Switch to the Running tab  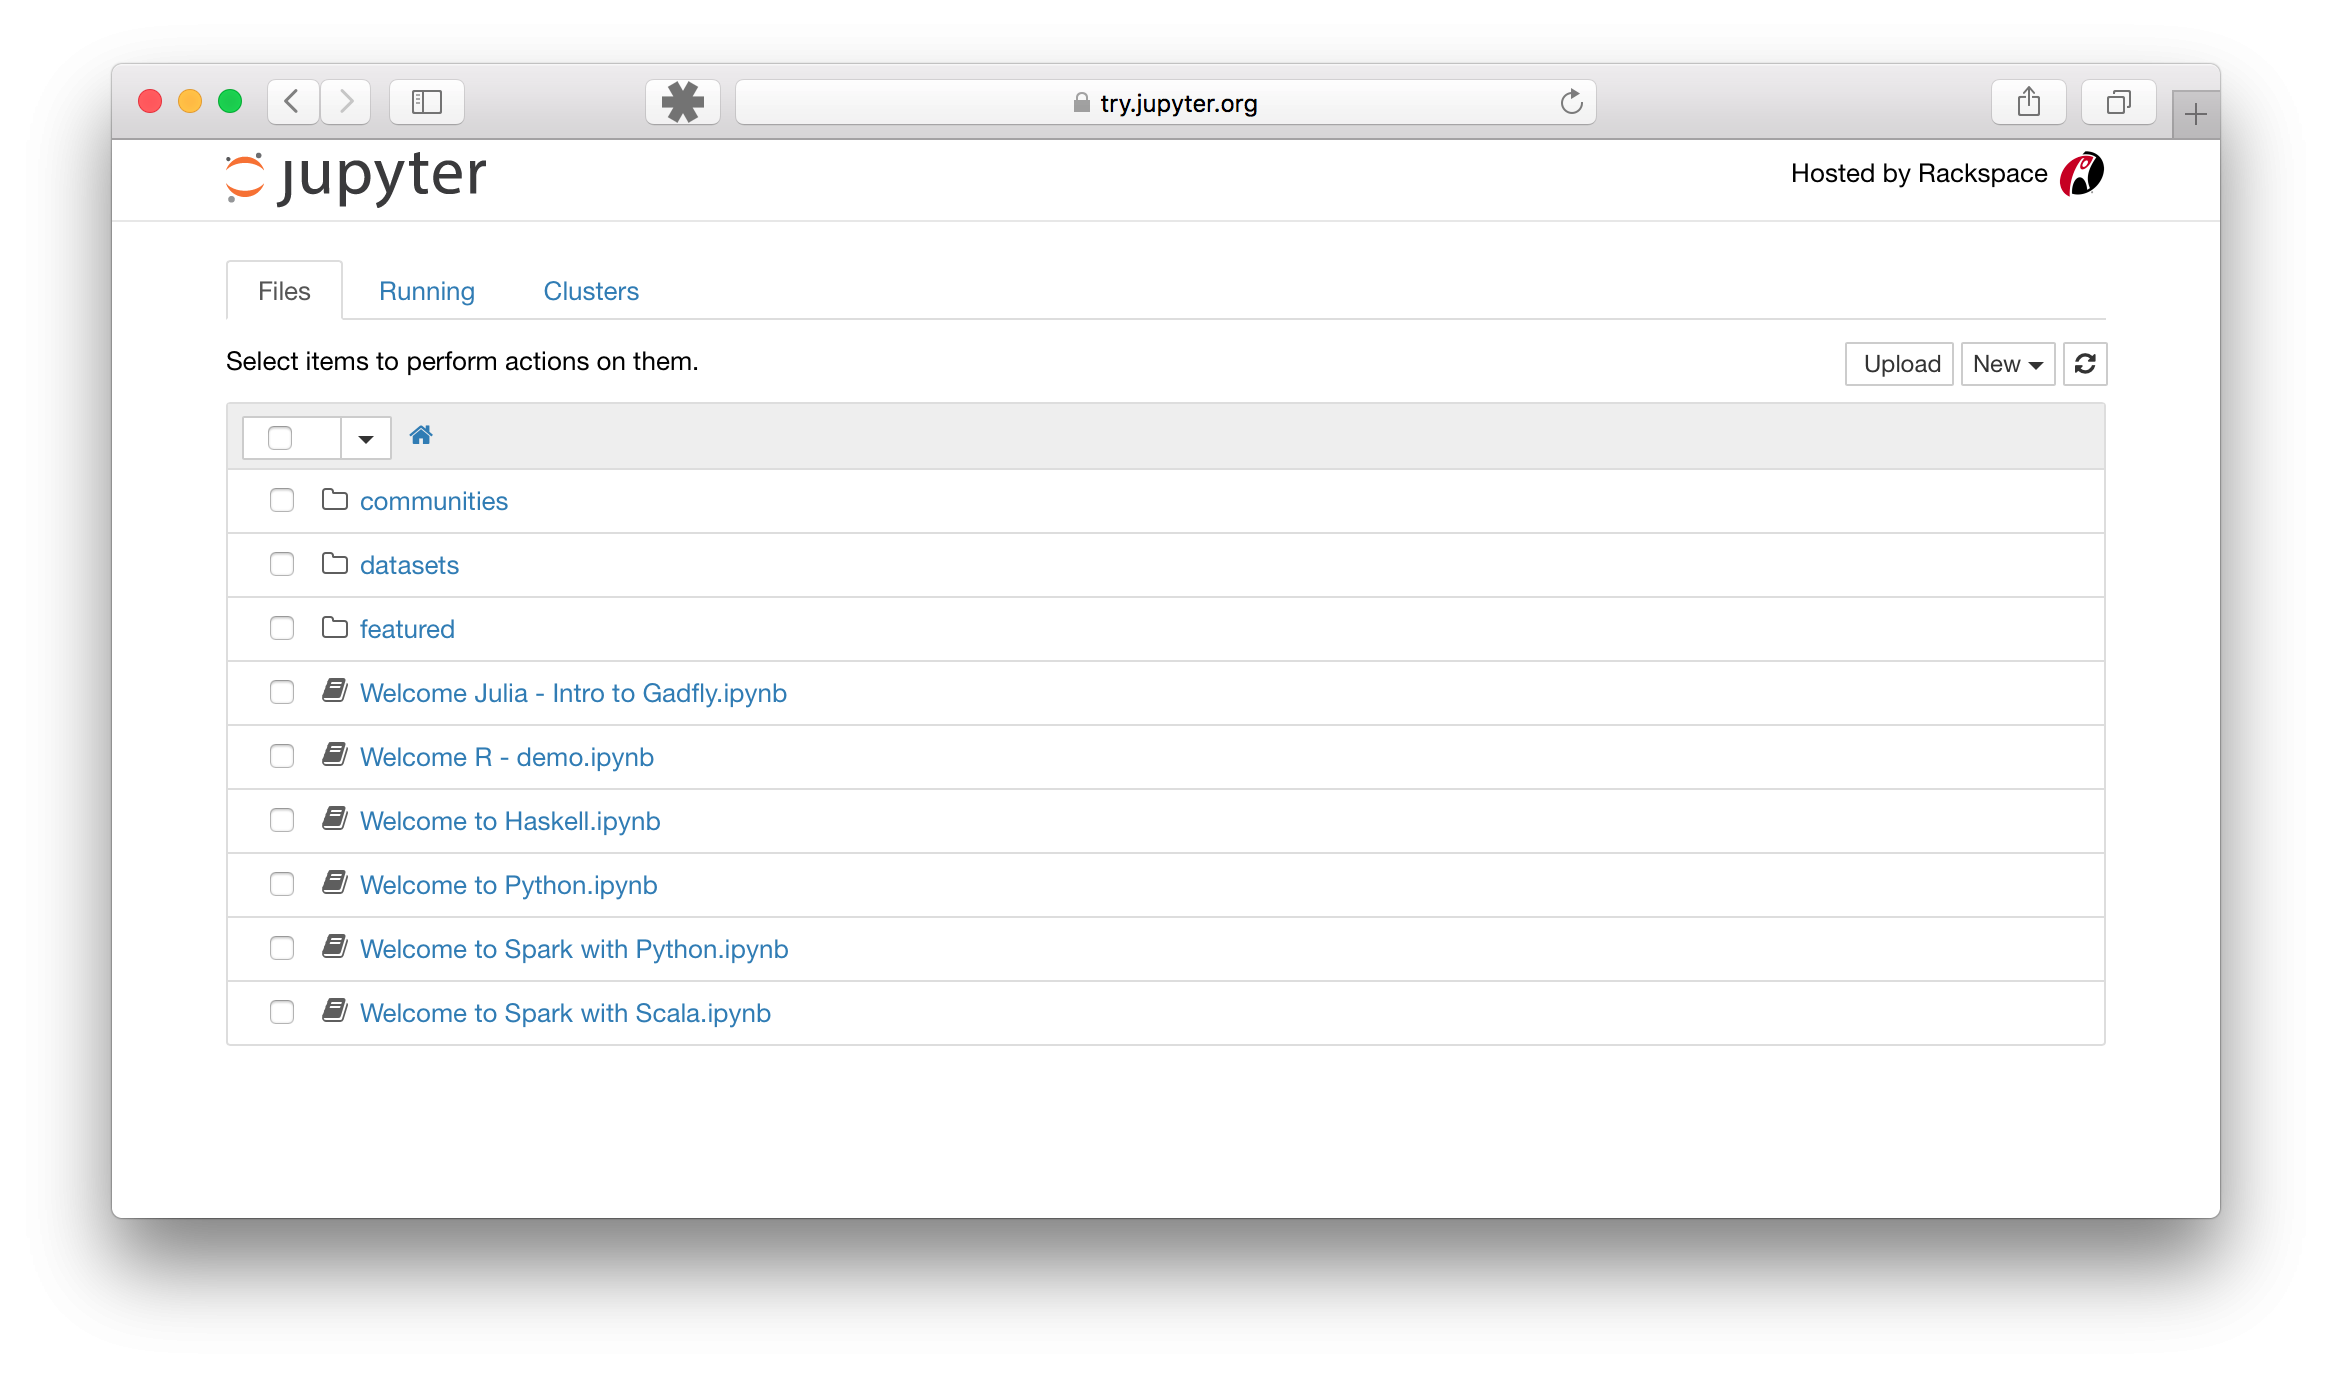click(x=425, y=290)
